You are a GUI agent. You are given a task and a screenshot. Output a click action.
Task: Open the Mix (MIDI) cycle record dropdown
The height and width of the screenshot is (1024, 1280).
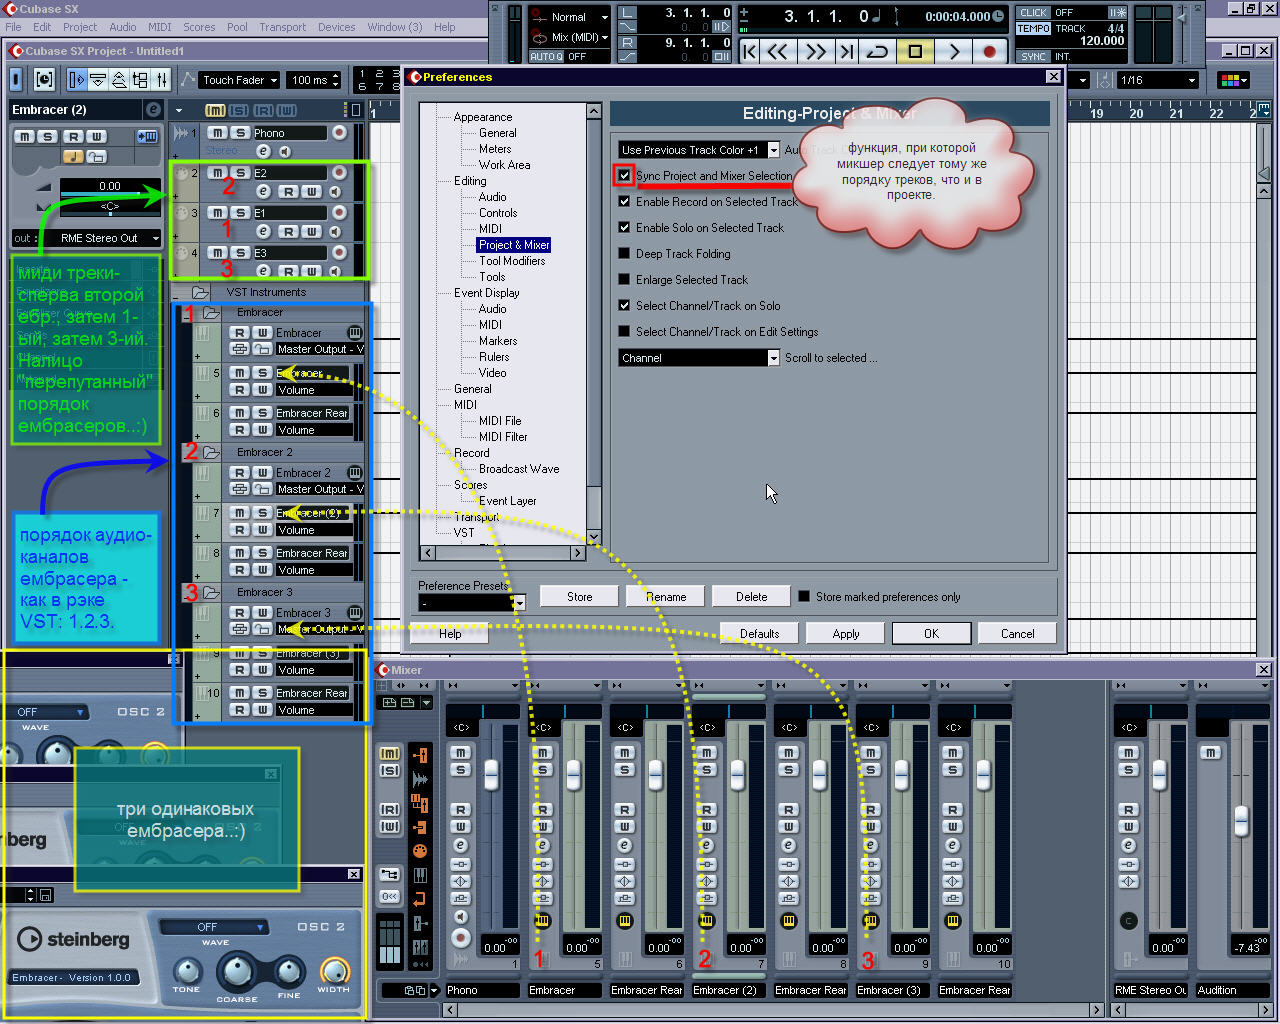point(570,37)
